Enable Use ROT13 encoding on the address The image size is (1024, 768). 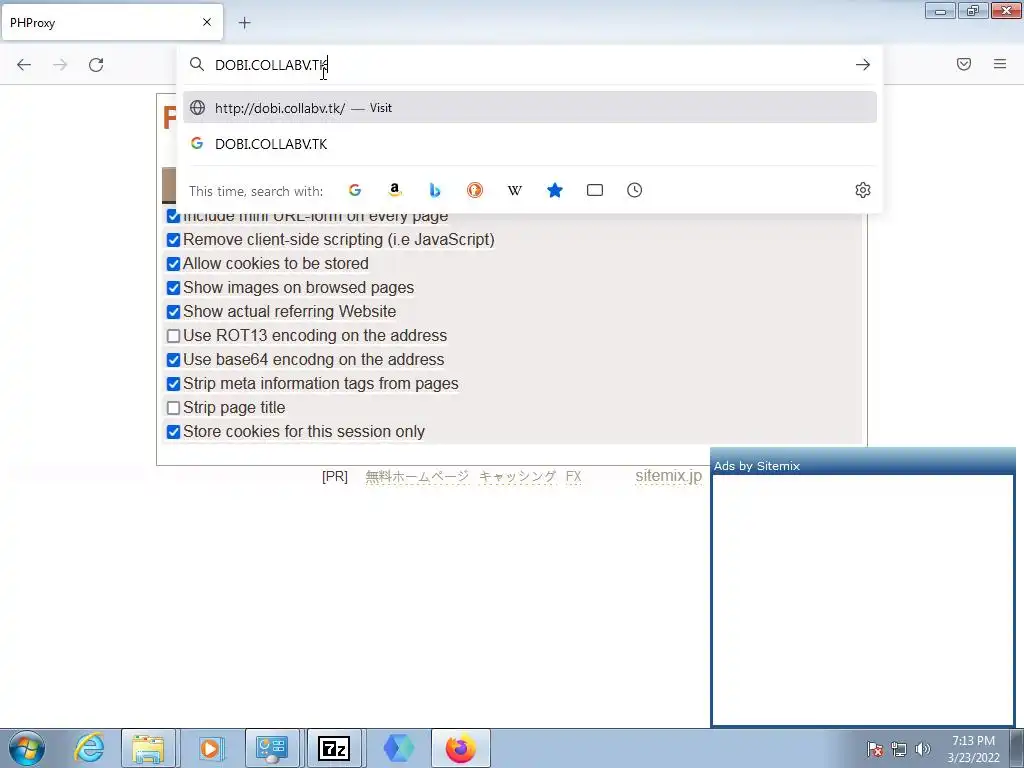point(173,336)
